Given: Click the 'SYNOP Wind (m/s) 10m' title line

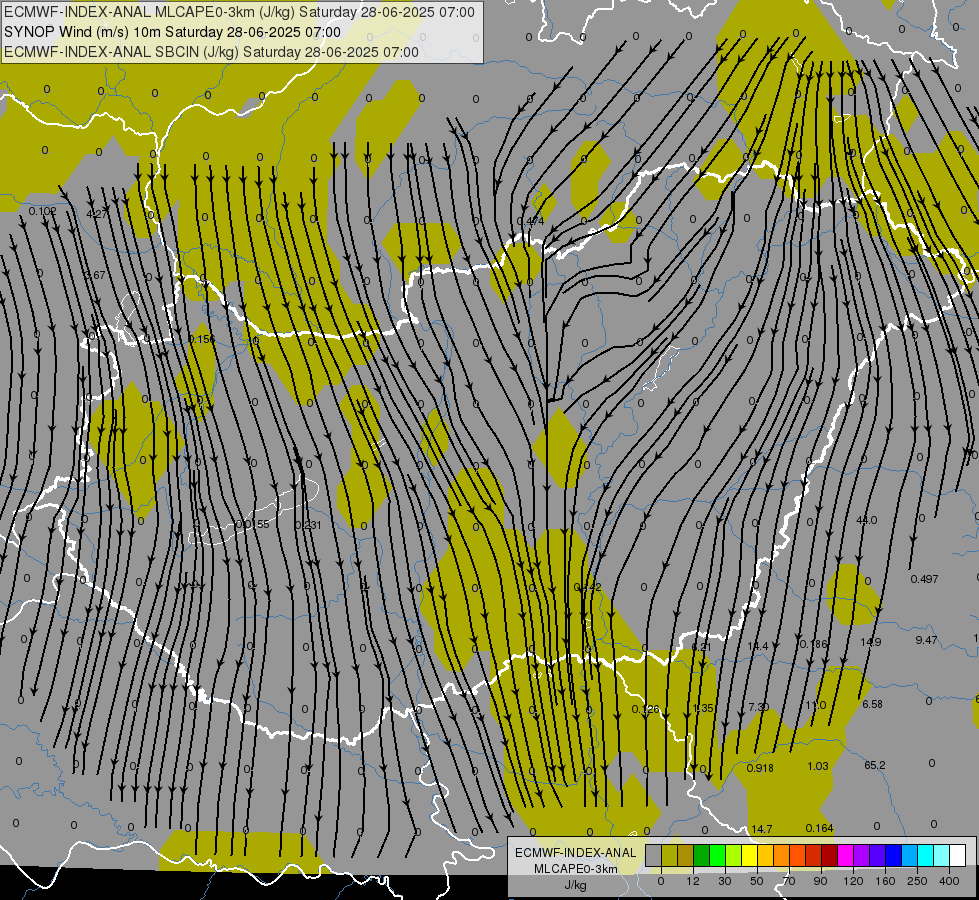Looking at the screenshot, I should pos(82,32).
